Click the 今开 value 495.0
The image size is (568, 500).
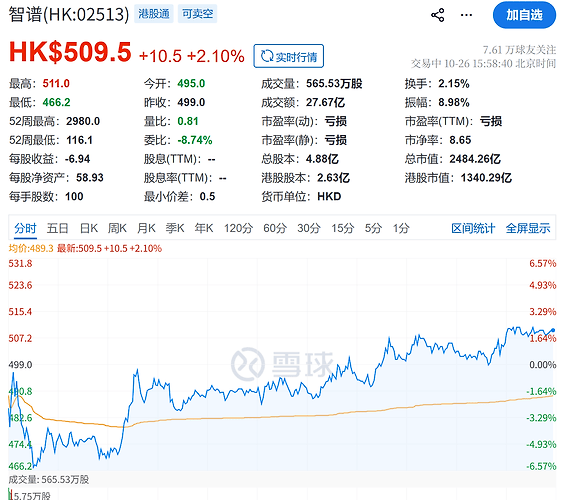click(191, 84)
